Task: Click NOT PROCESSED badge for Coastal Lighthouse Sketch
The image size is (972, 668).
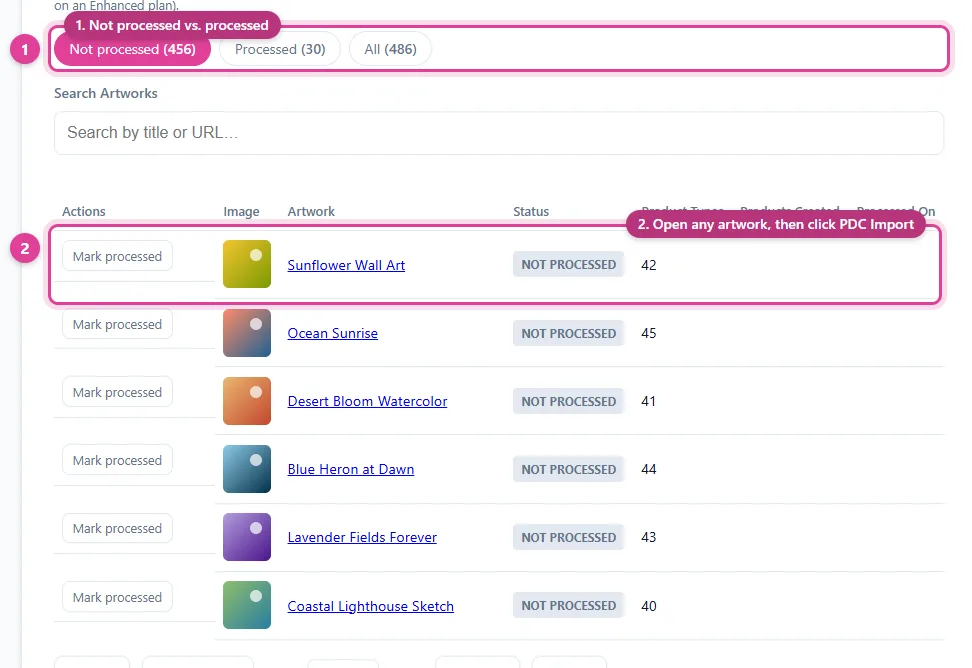Action: point(568,605)
